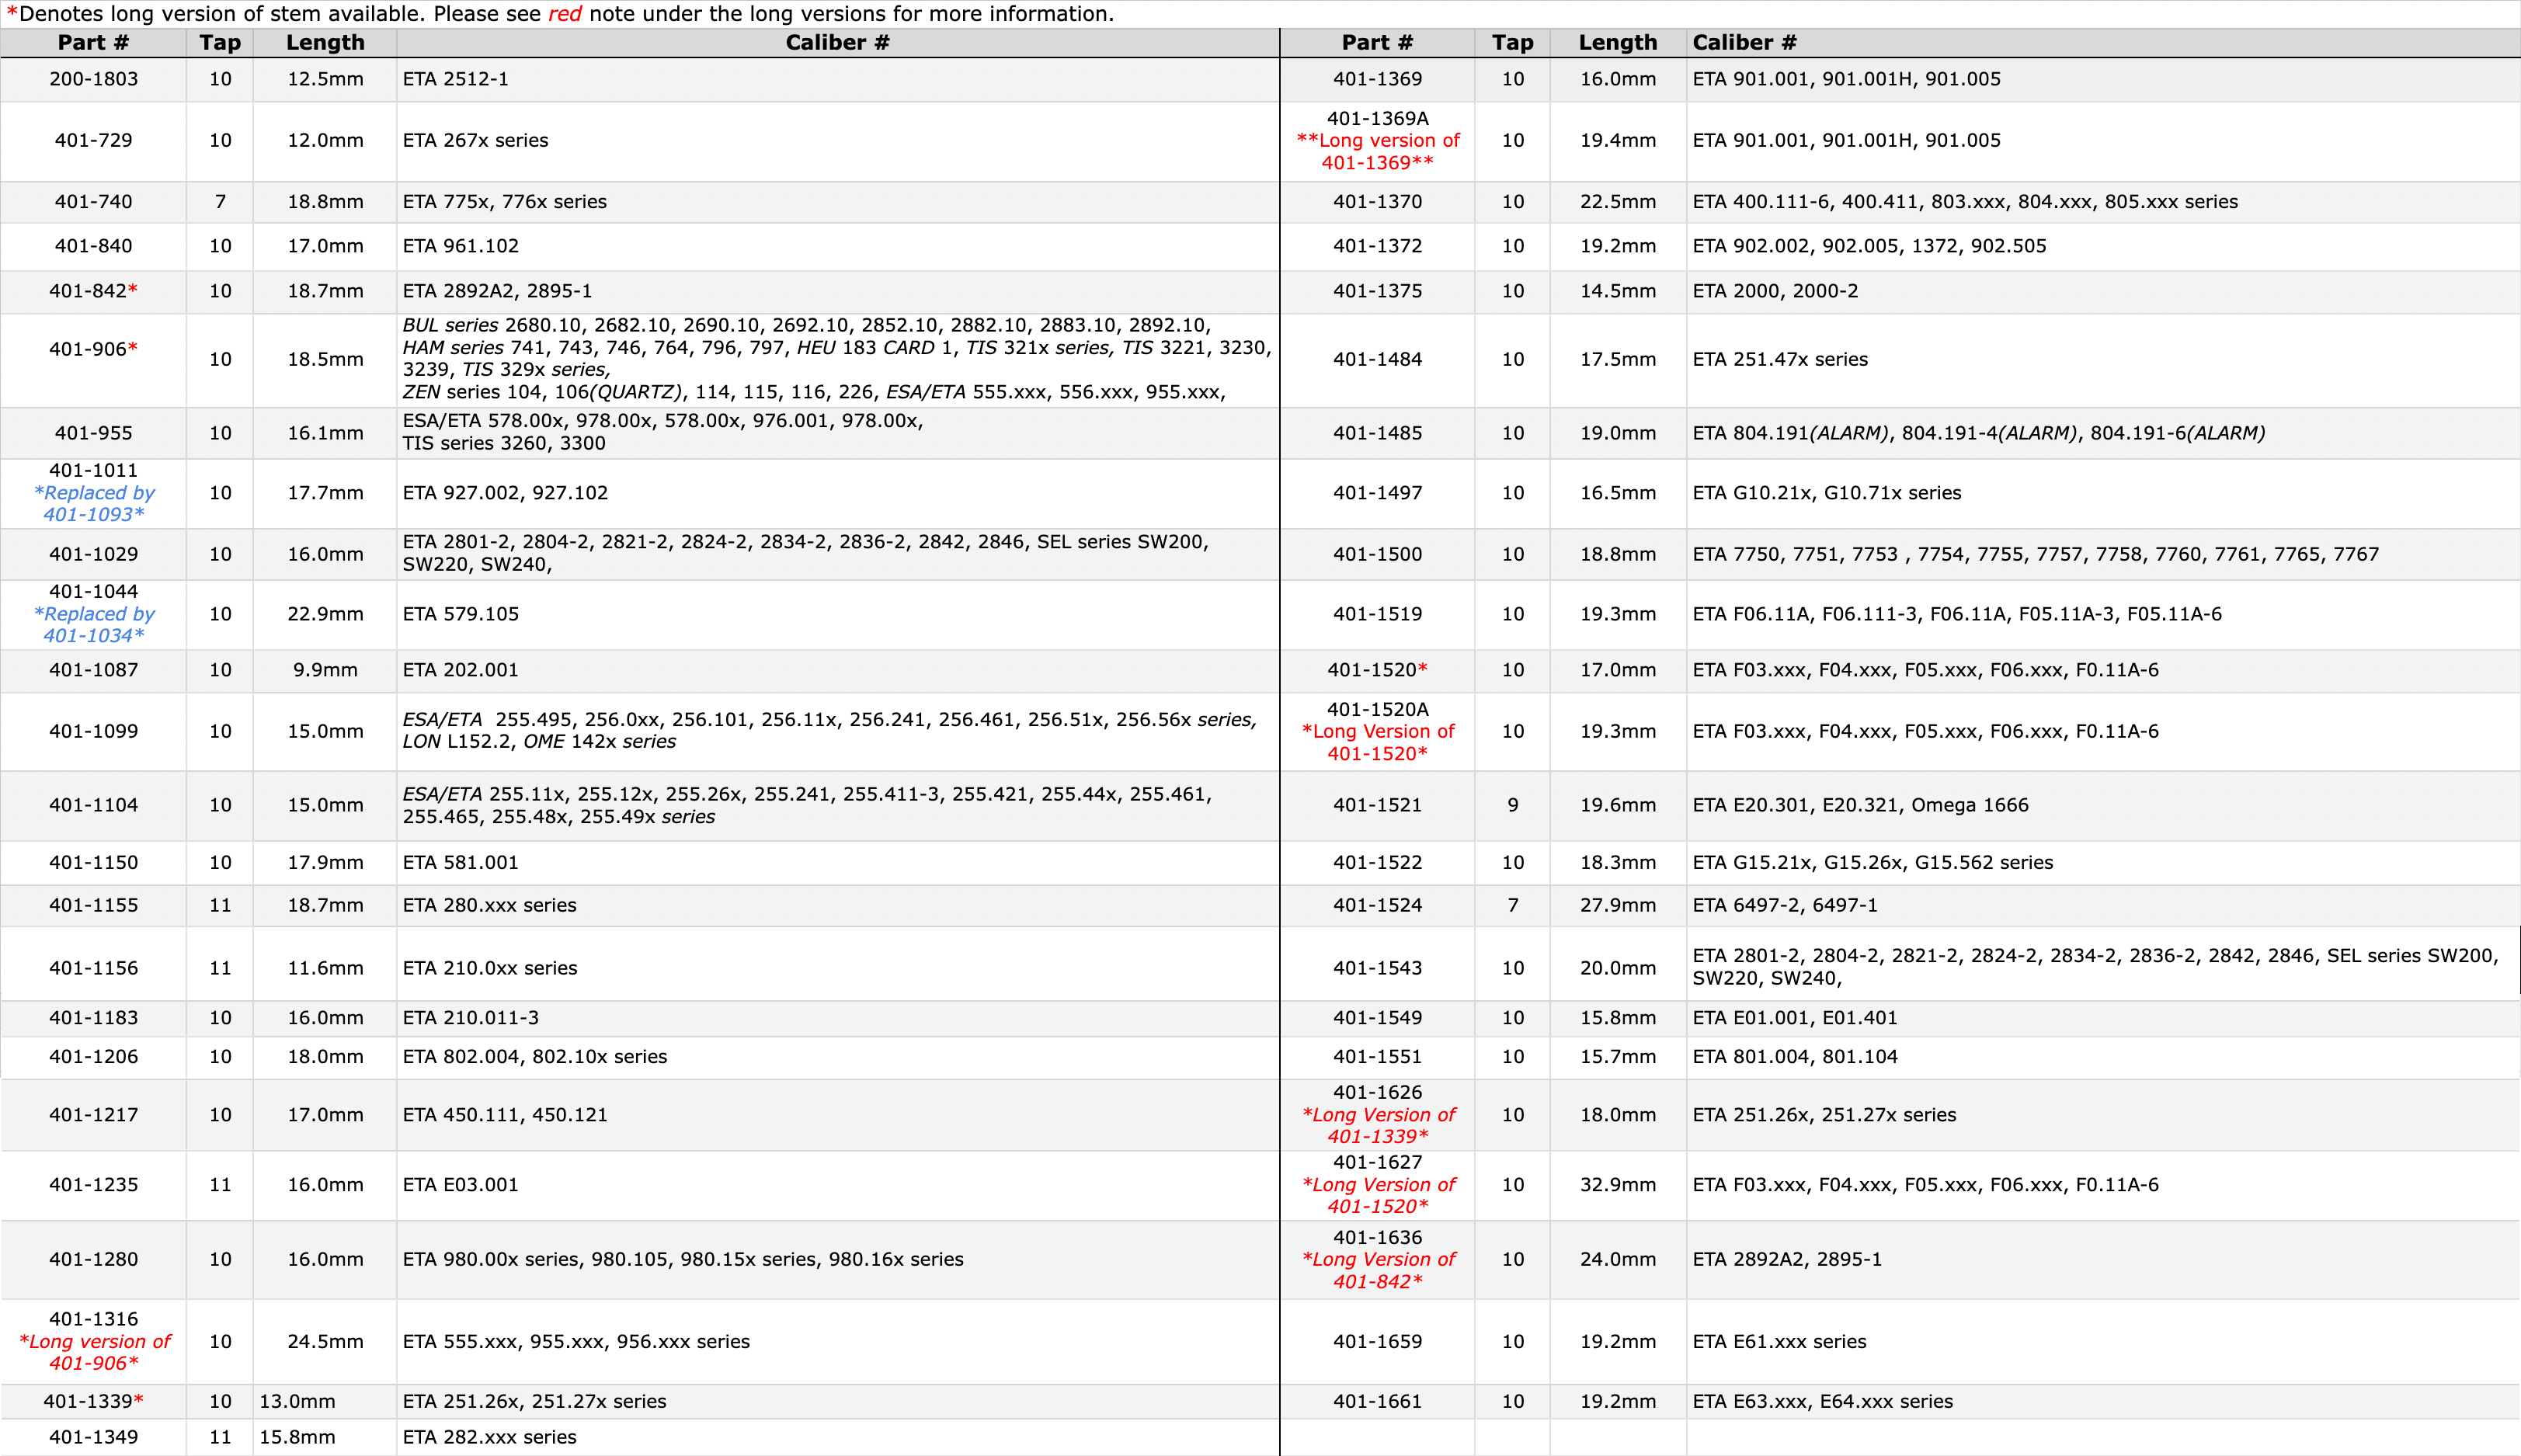This screenshot has width=2521, height=1456.
Task: Select caliber ETA 2000, 2000-2
Action: click(x=1775, y=291)
